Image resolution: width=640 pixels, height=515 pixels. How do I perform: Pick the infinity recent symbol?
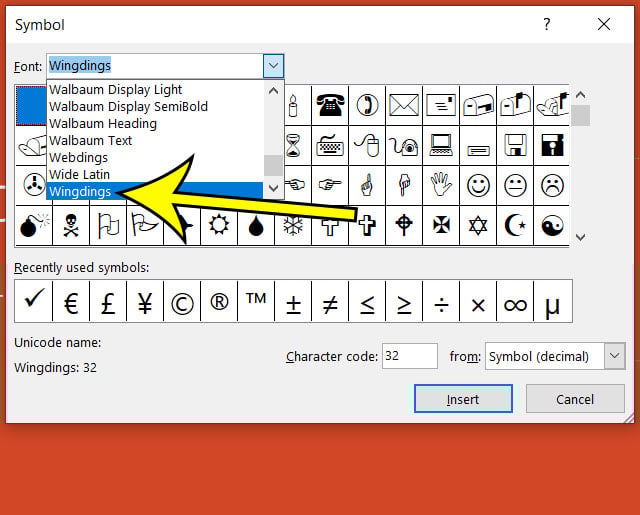pyautogui.click(x=515, y=301)
